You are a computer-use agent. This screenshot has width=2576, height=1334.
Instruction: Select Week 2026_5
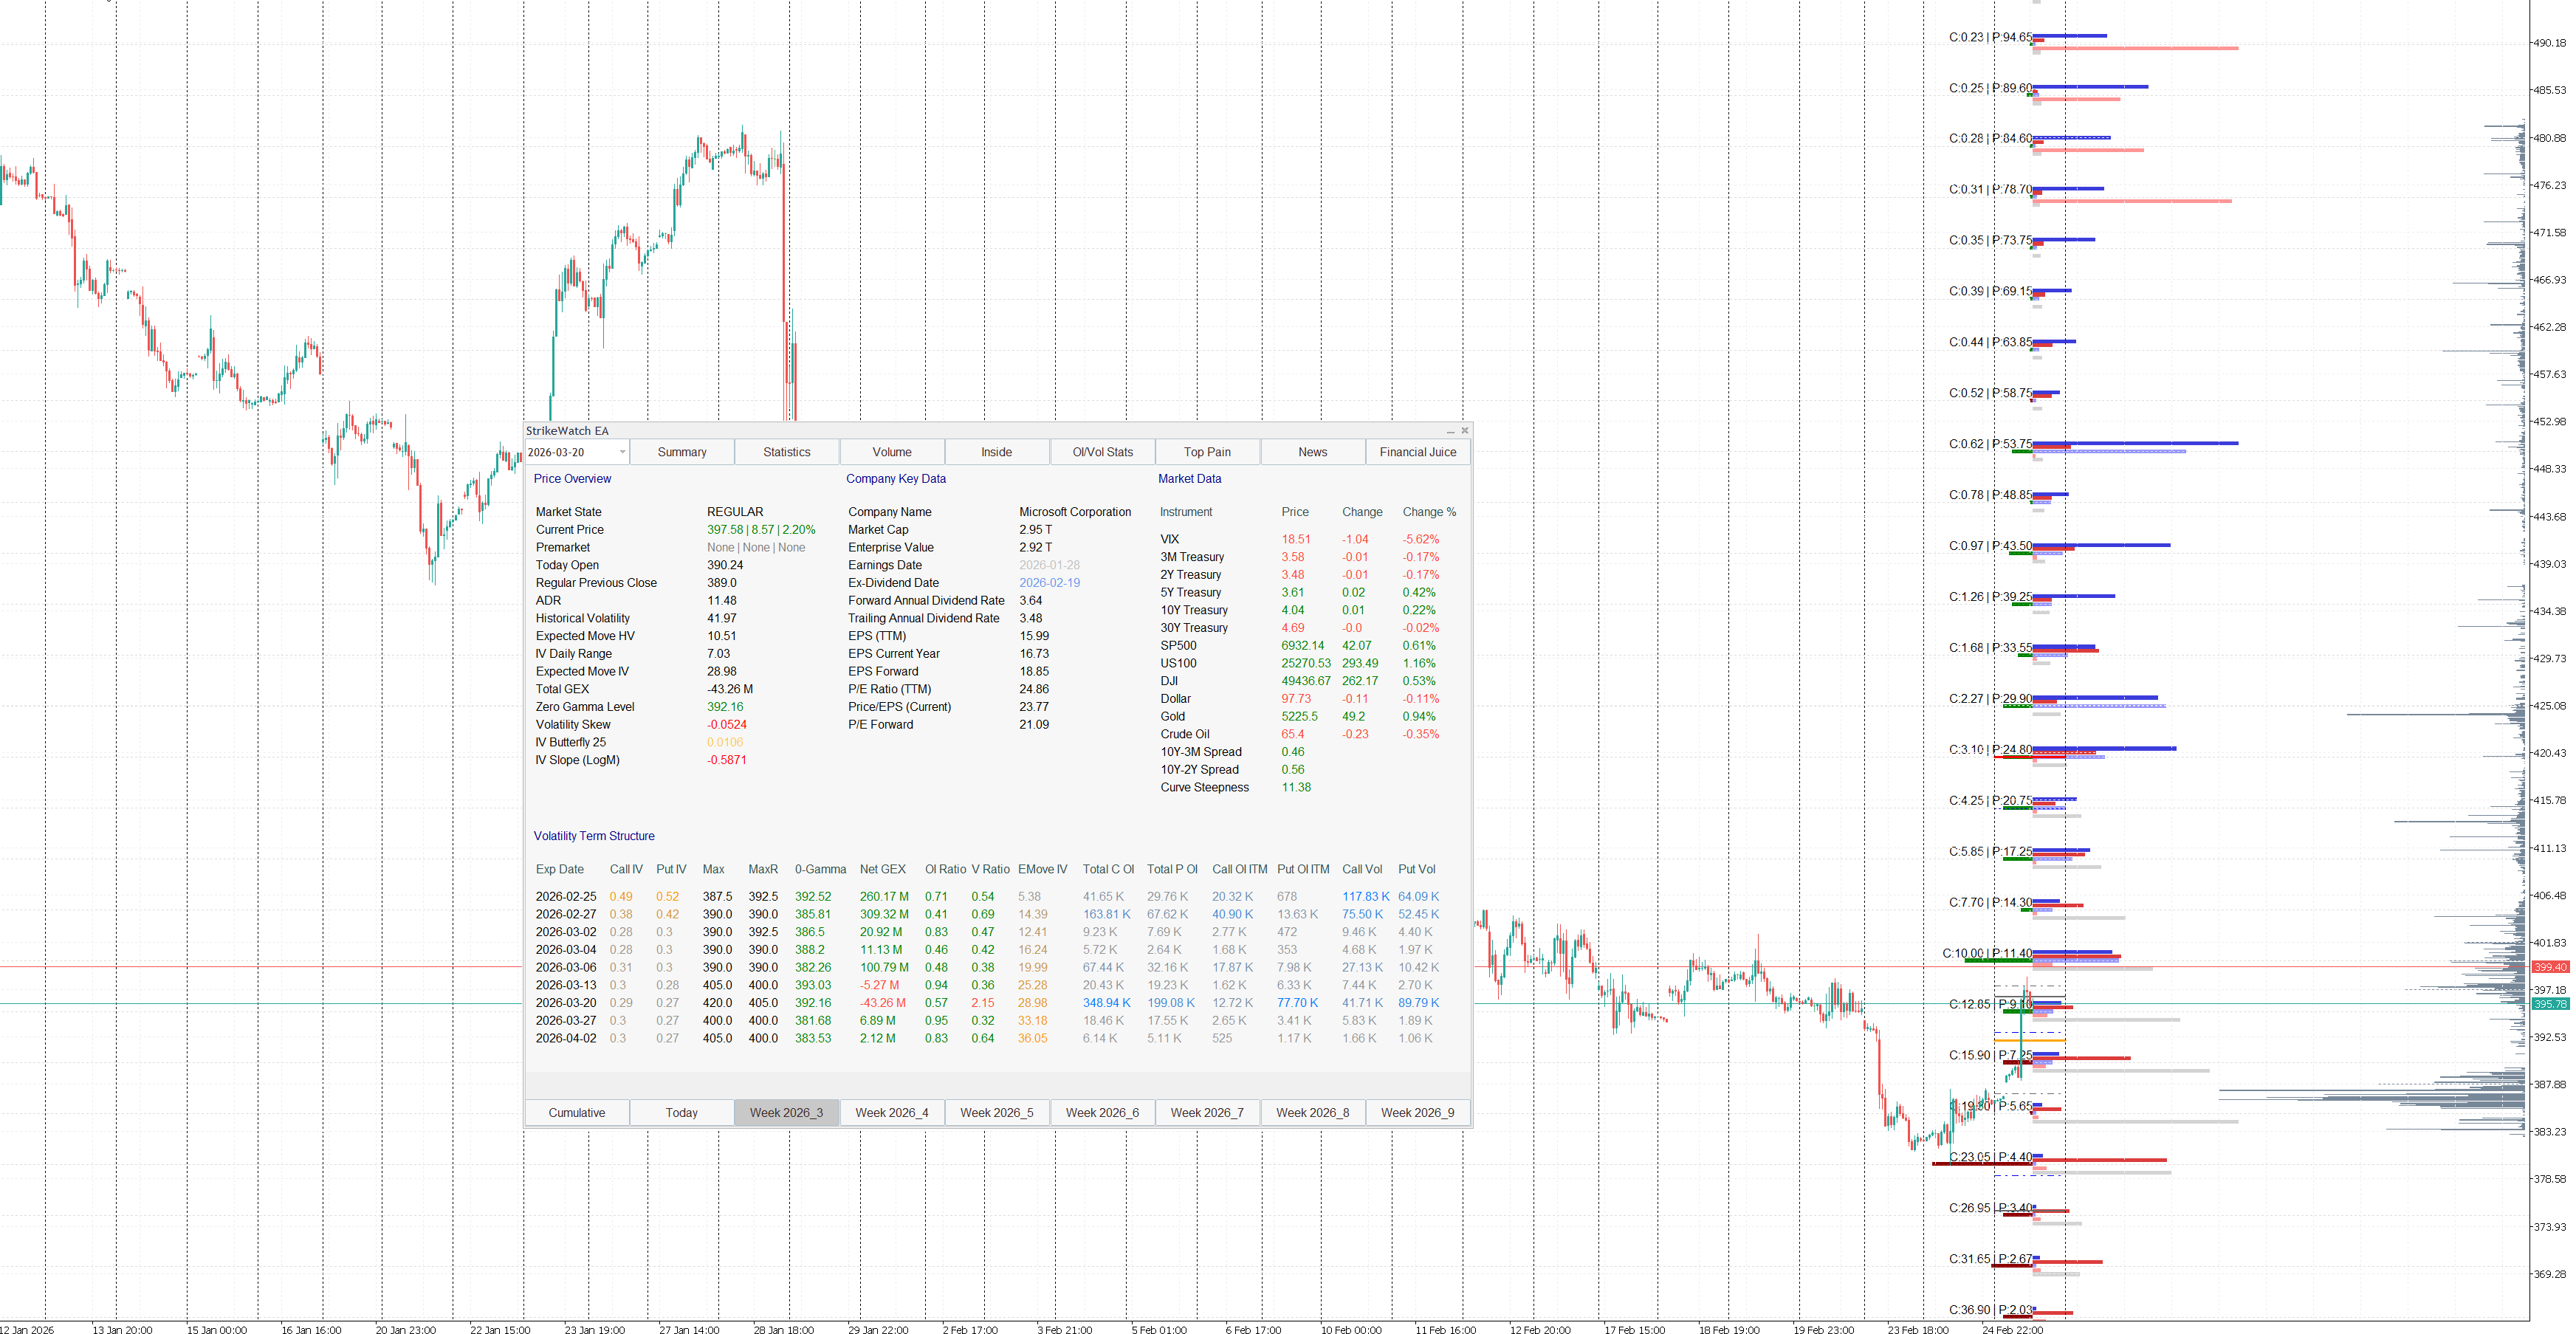coord(996,1112)
